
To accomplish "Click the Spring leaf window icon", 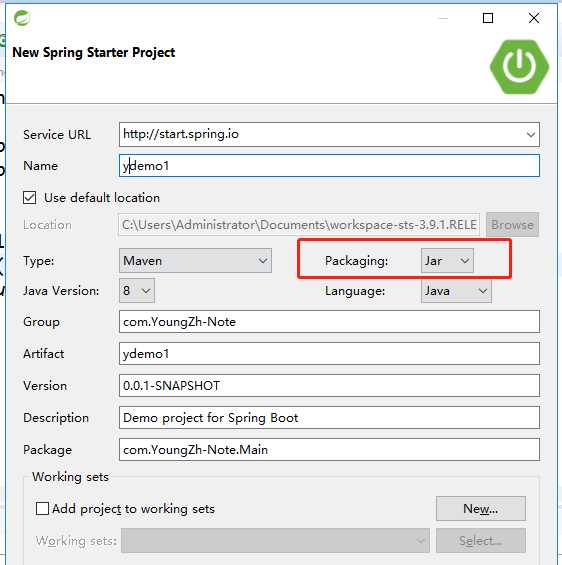I will pos(22,18).
